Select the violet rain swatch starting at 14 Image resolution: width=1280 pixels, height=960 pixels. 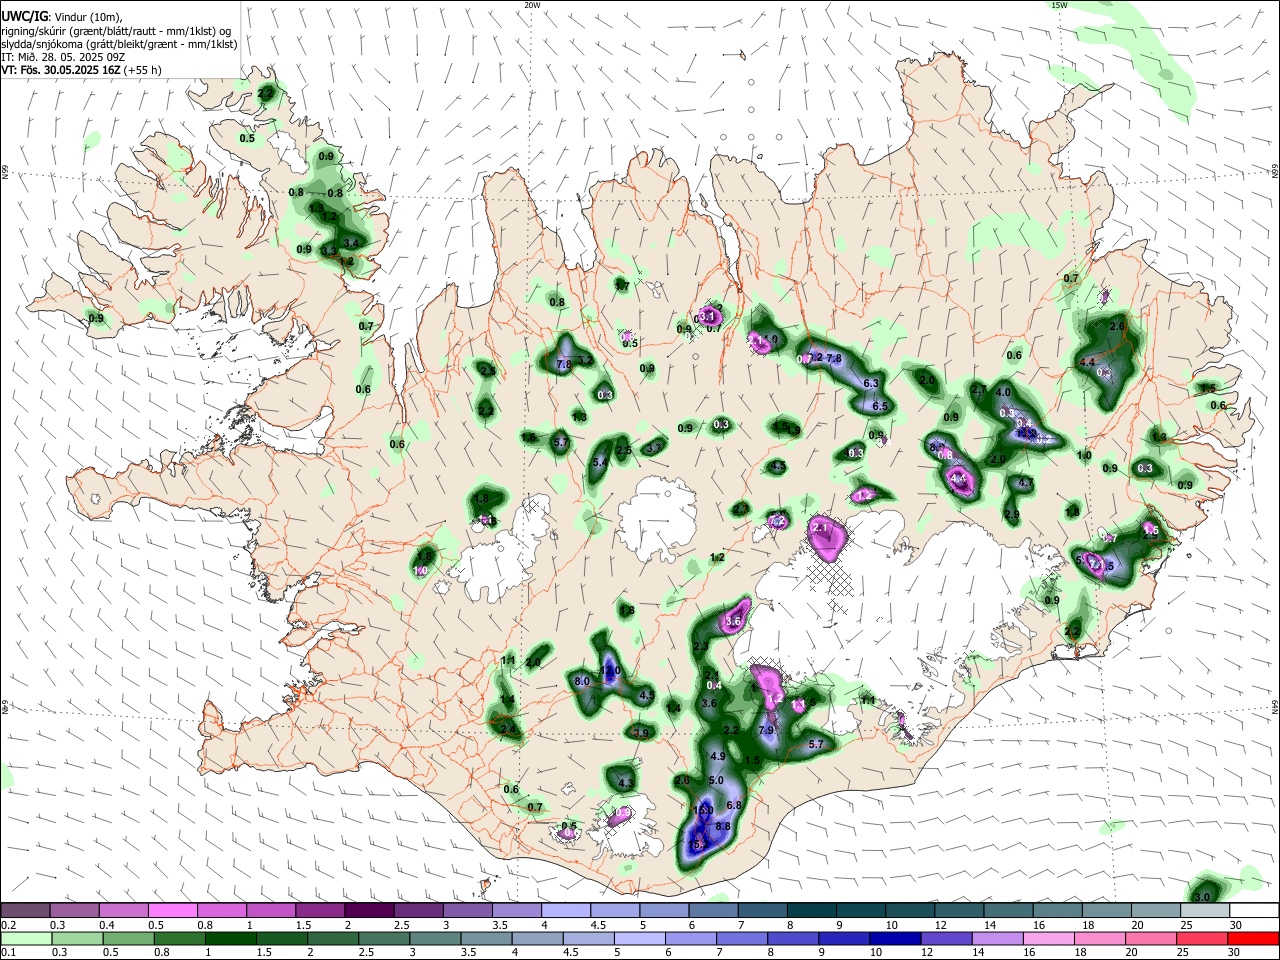pyautogui.click(x=996, y=939)
